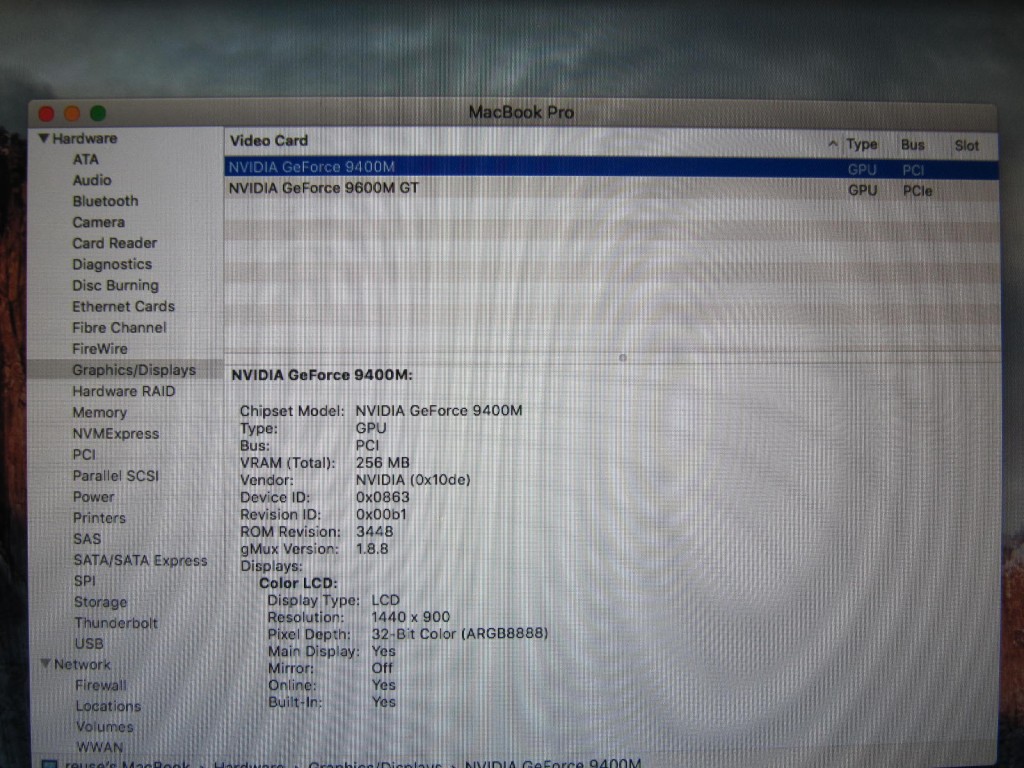Select Ethernet Cards entry
1024x768 pixels.
(x=123, y=307)
